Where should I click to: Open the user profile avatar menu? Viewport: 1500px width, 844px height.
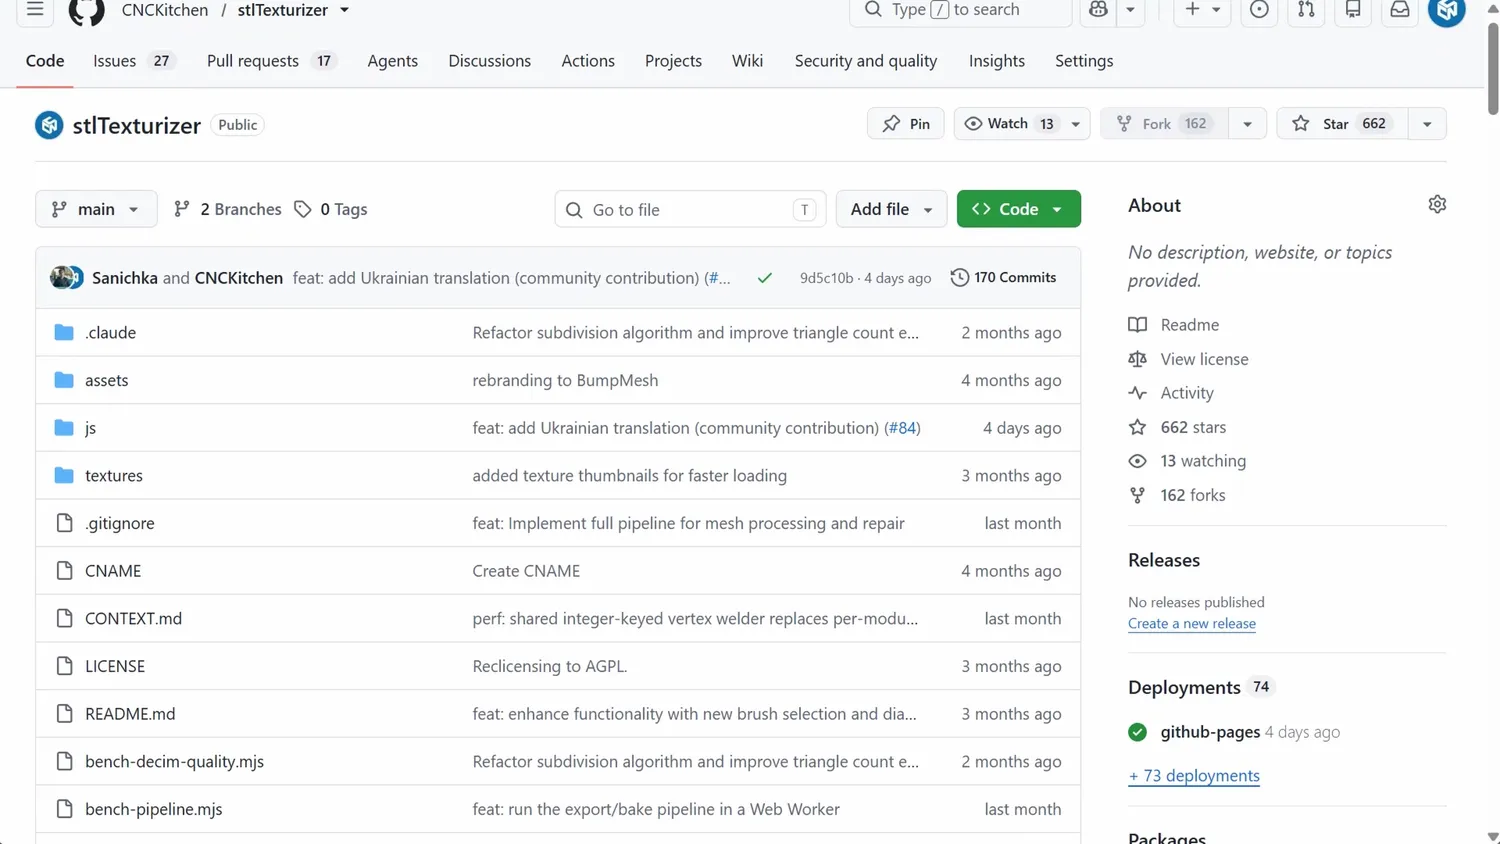(x=1447, y=10)
